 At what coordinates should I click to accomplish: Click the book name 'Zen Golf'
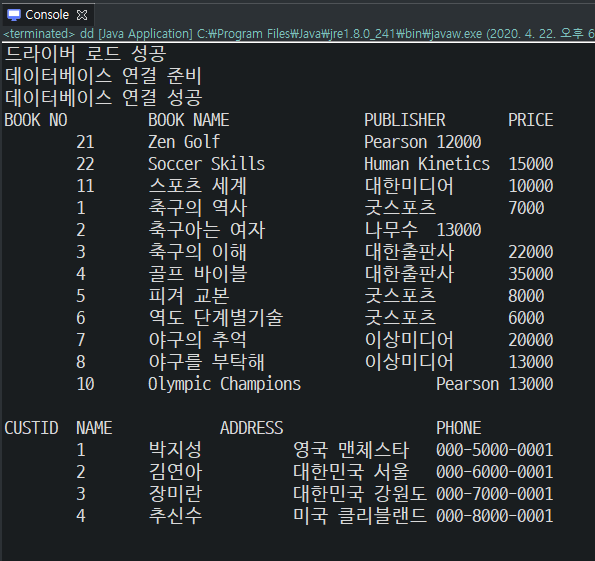point(184,142)
